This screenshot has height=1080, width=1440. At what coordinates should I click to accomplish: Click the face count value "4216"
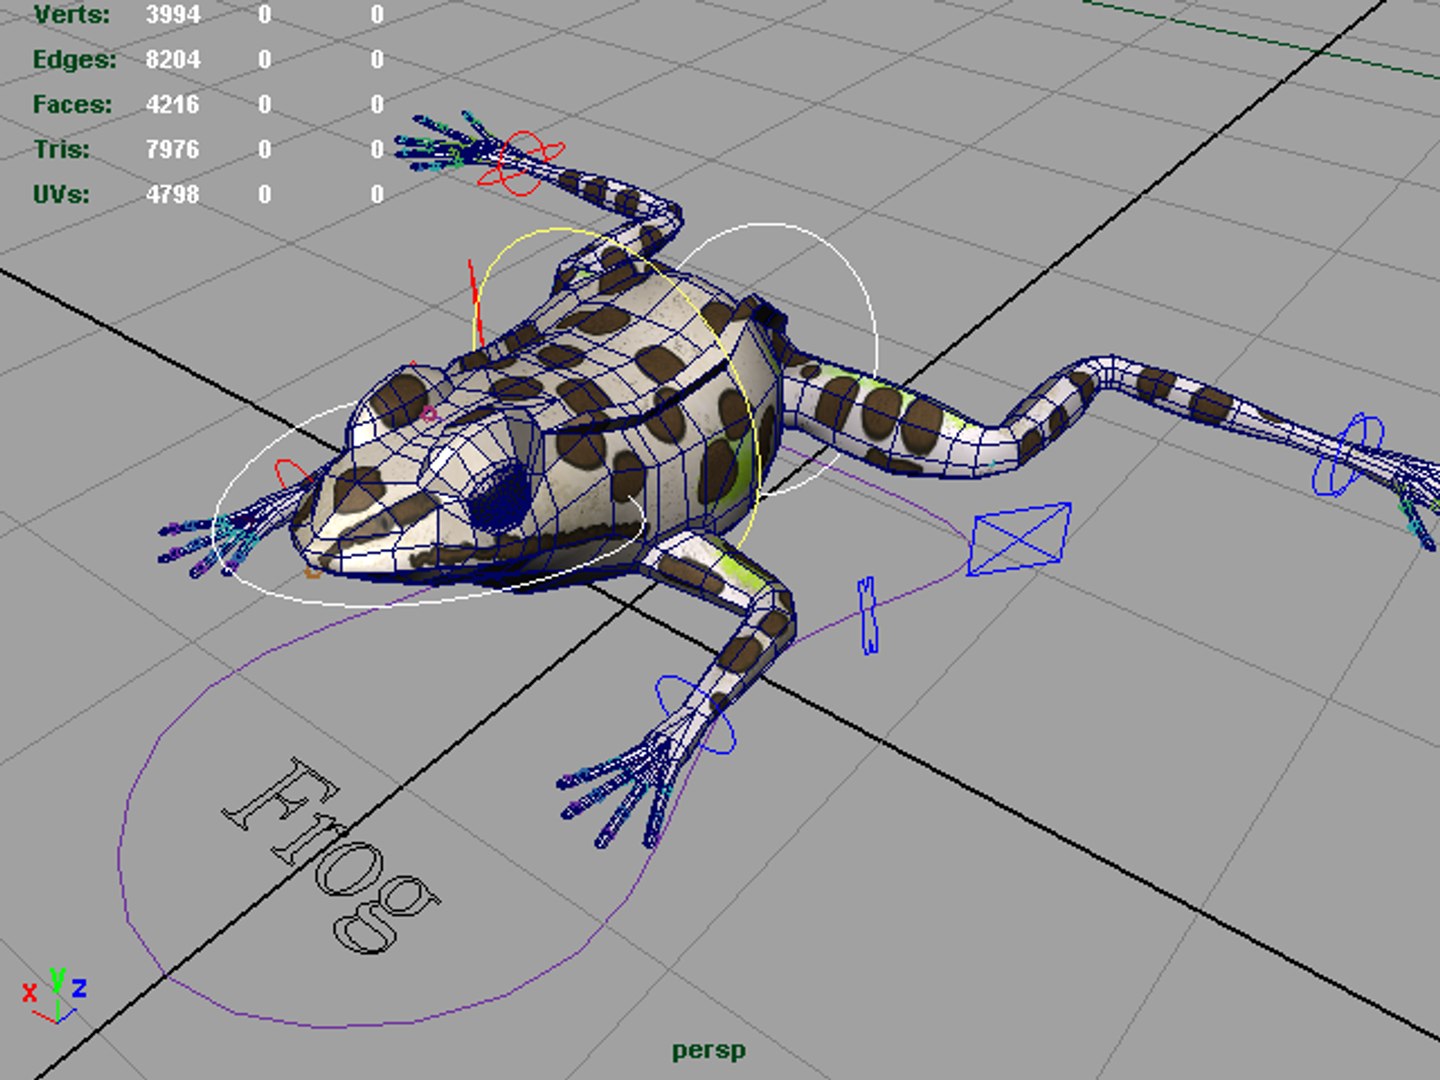(173, 104)
